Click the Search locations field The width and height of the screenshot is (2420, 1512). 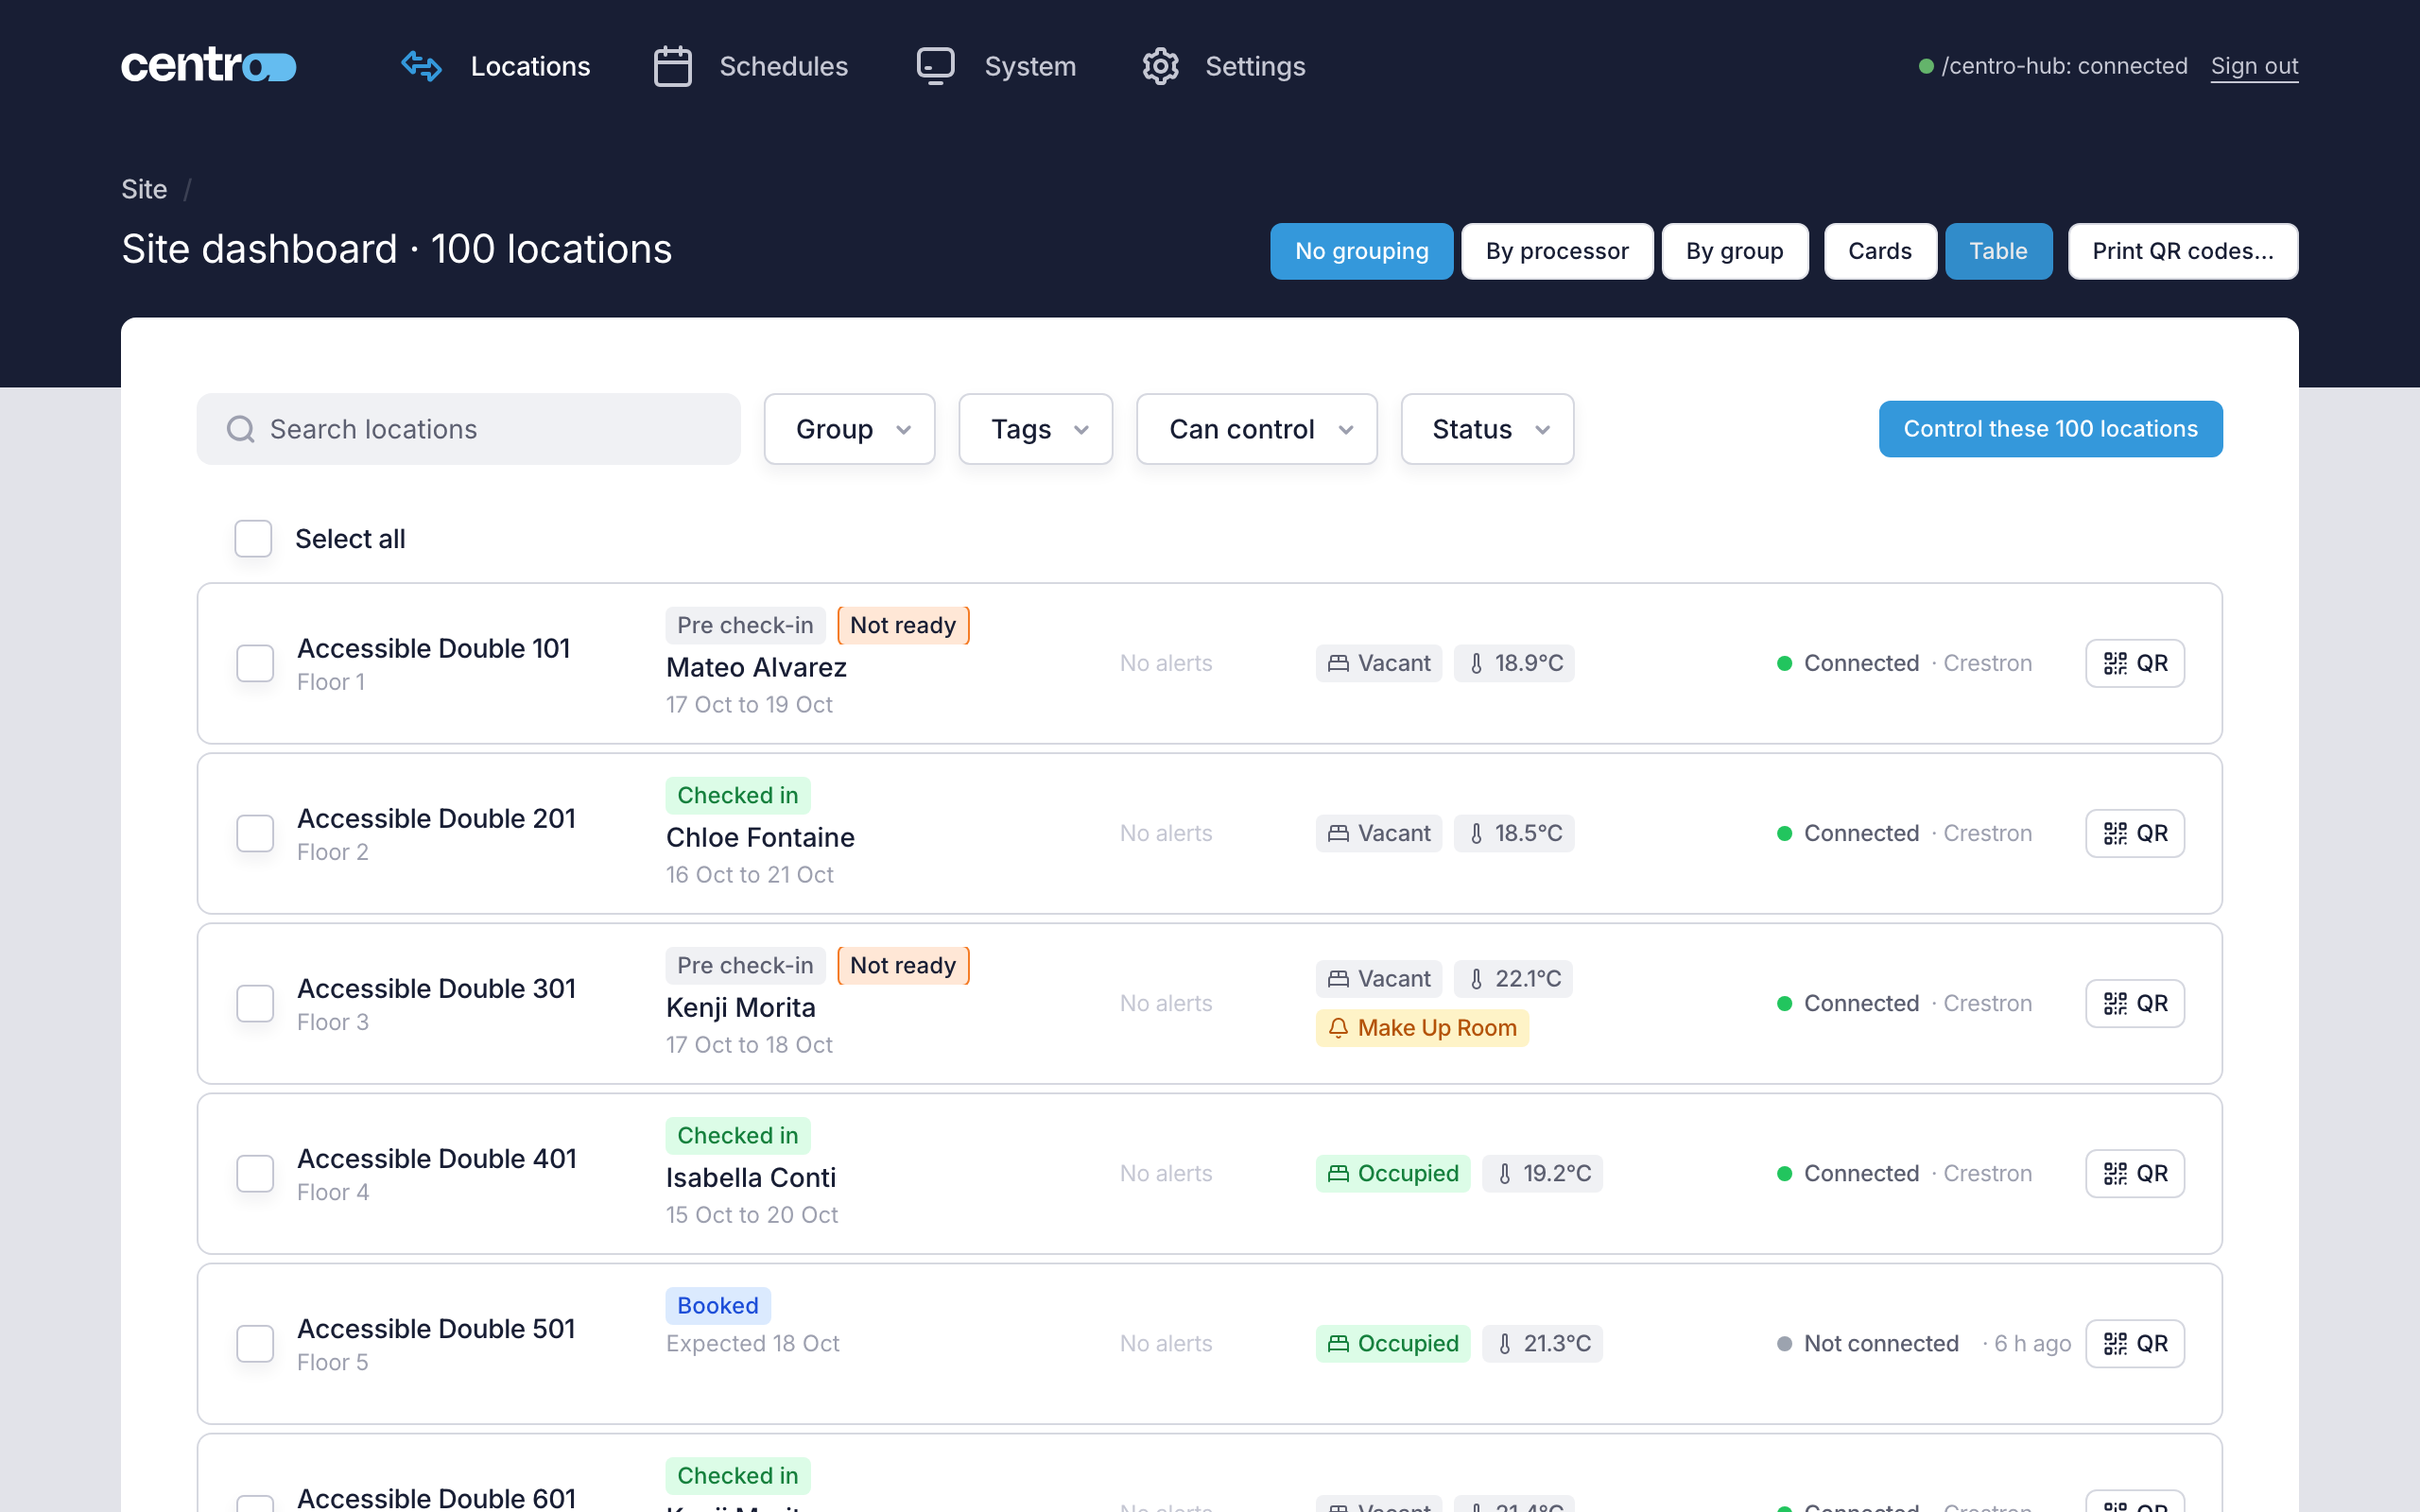click(x=468, y=429)
